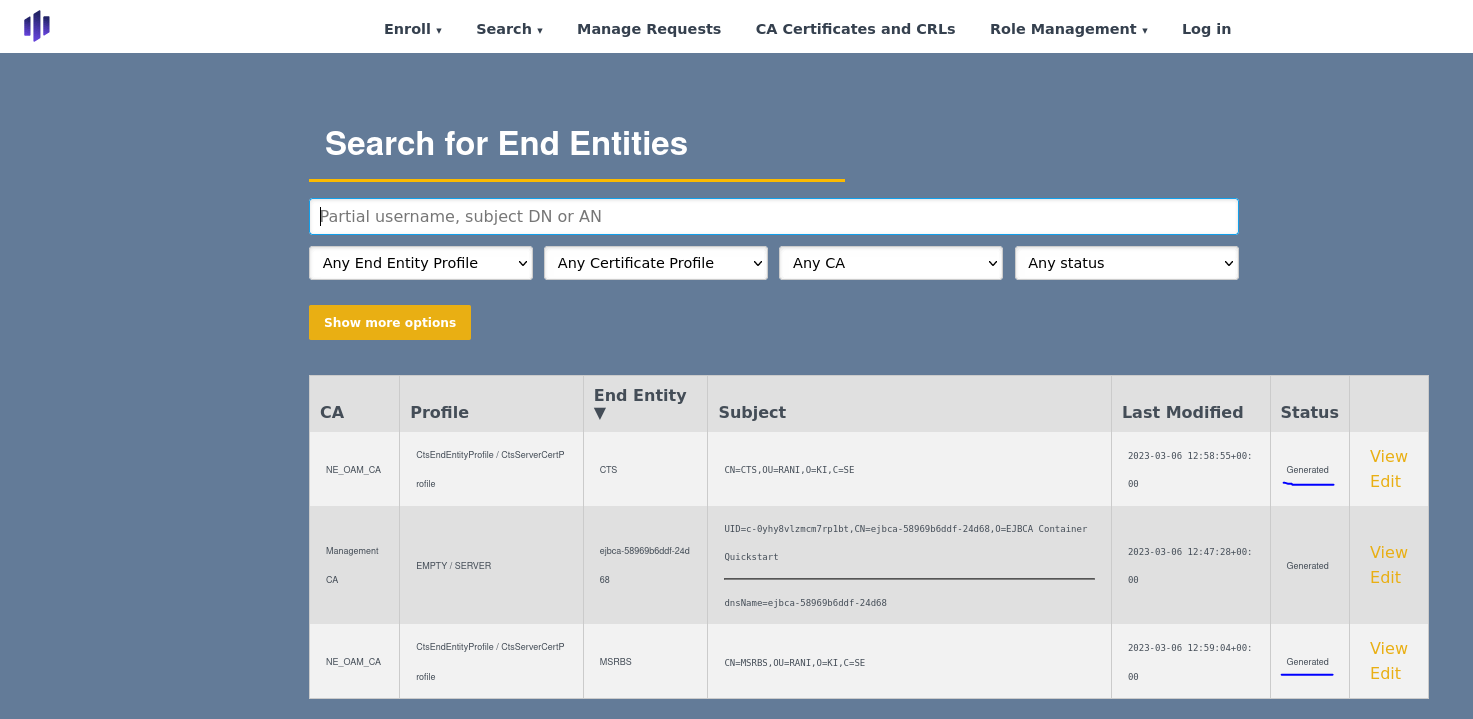The width and height of the screenshot is (1473, 719).
Task: Edit the MSRBS end entity
Action: (1385, 673)
